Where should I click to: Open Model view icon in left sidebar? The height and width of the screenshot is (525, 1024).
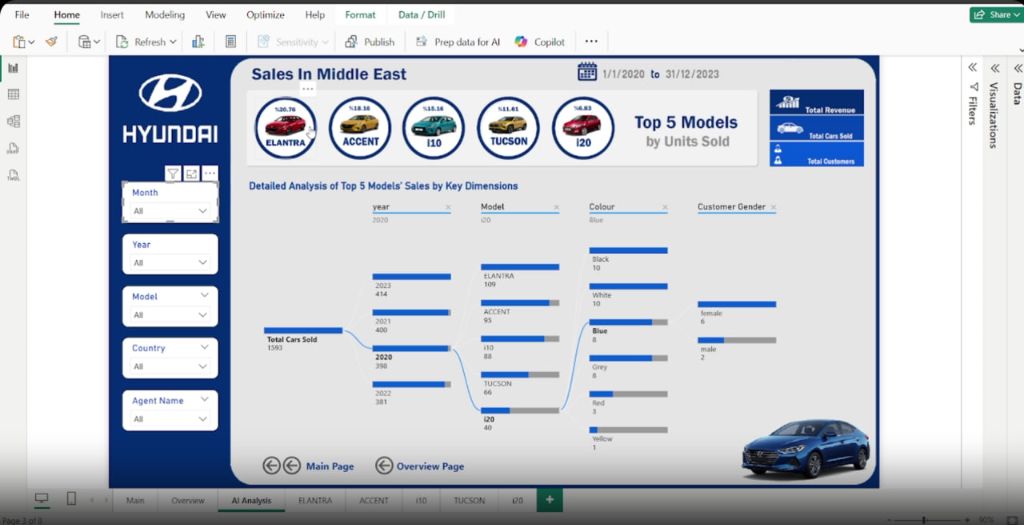click(14, 121)
